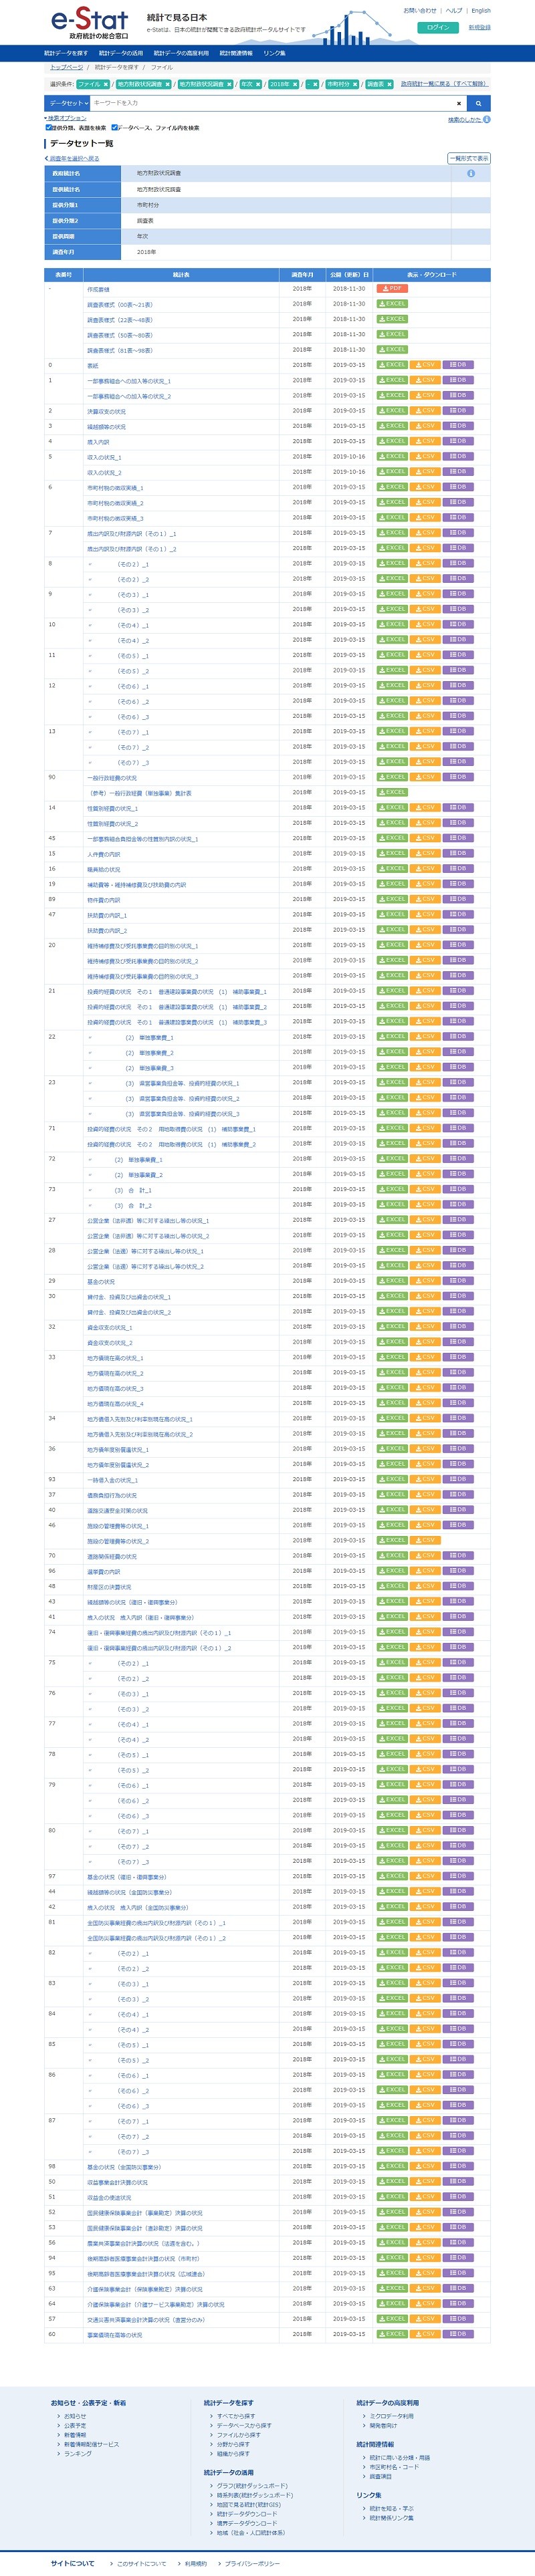Download EXCEL for 事業債現在高等の状況
The height and width of the screenshot is (2576, 535).
click(392, 2334)
